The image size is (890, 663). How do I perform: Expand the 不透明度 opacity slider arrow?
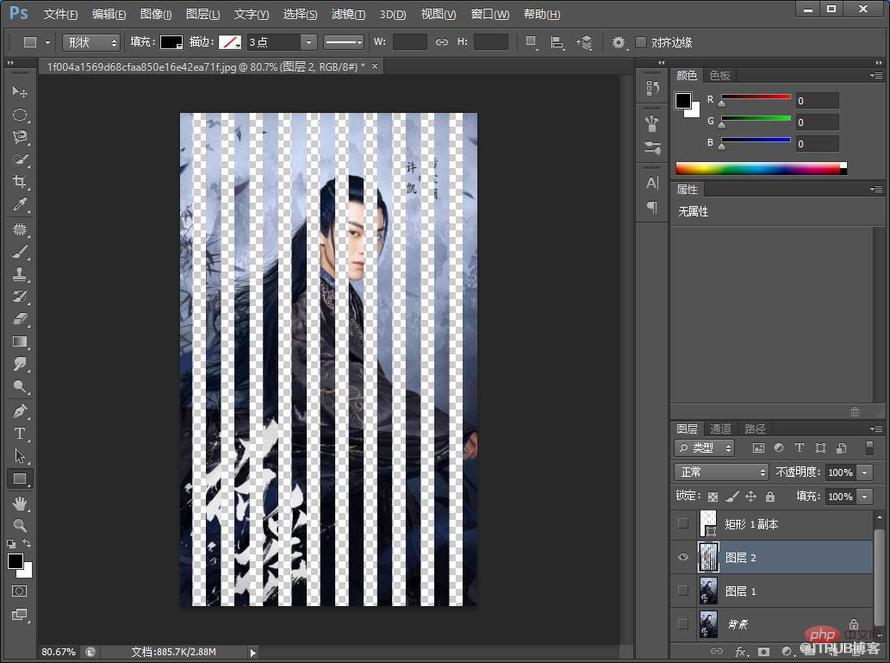point(864,472)
